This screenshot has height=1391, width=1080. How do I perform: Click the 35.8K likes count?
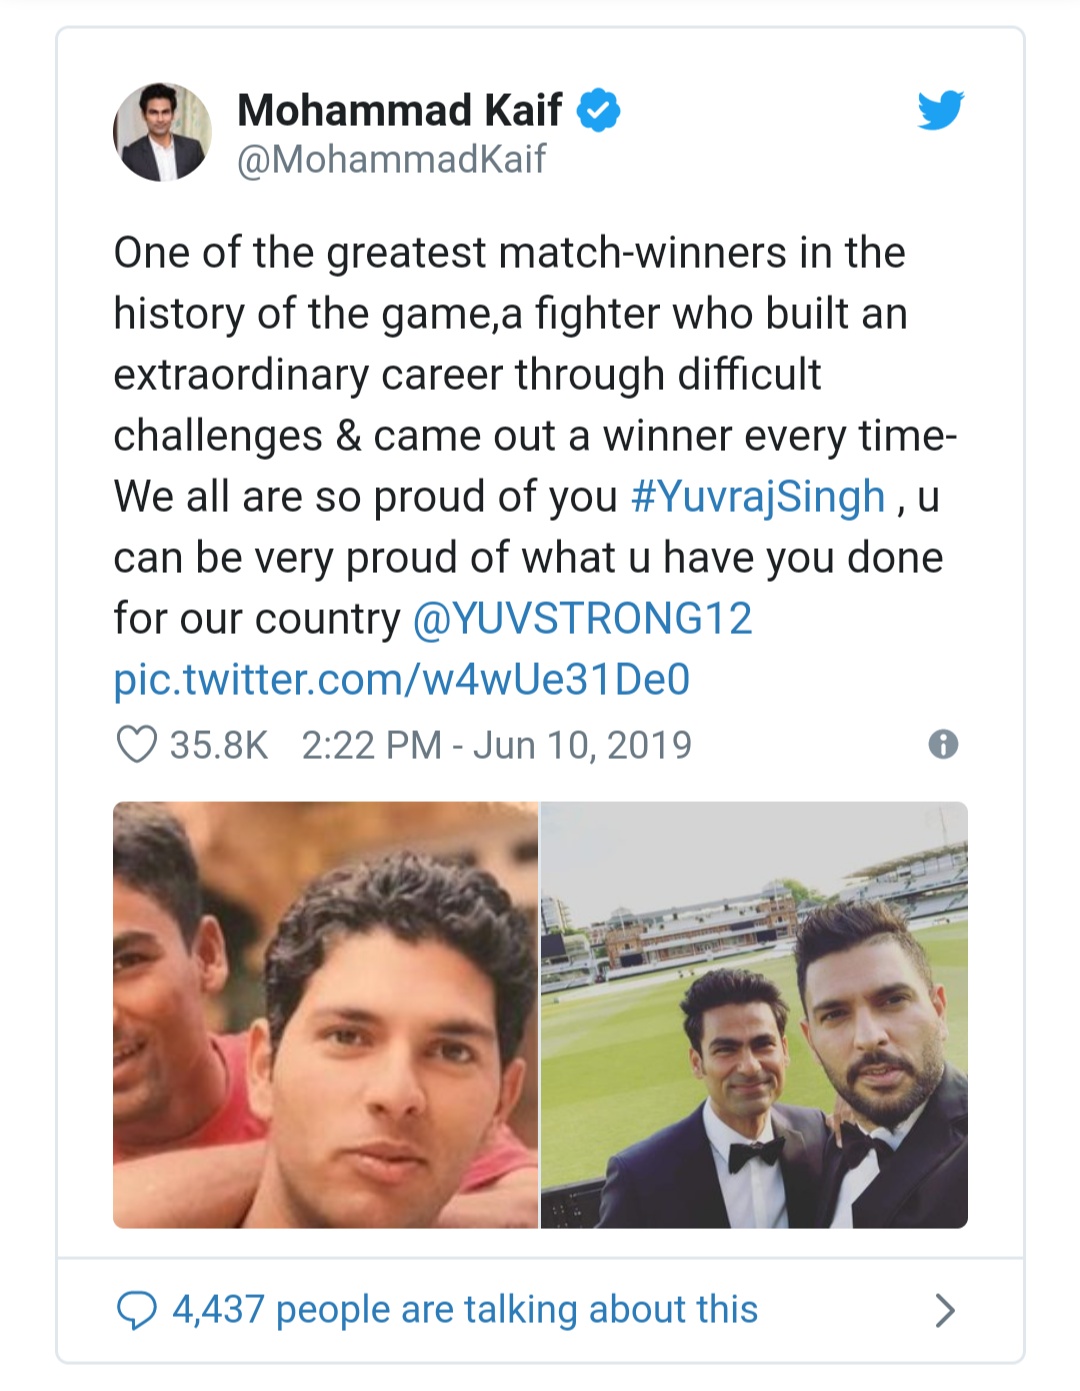pyautogui.click(x=219, y=745)
